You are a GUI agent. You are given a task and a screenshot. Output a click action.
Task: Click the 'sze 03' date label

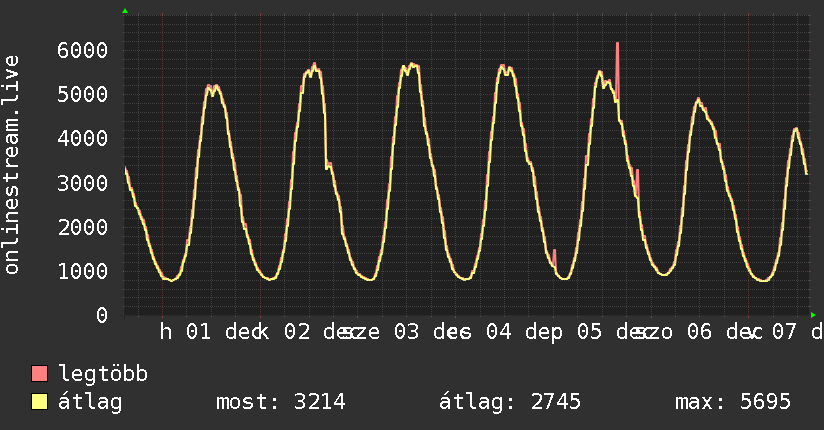click(381, 333)
